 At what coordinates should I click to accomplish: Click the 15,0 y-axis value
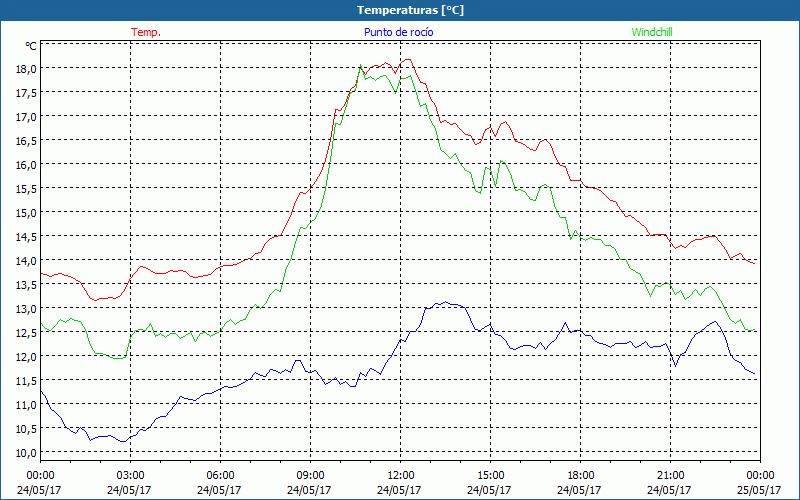(27, 212)
